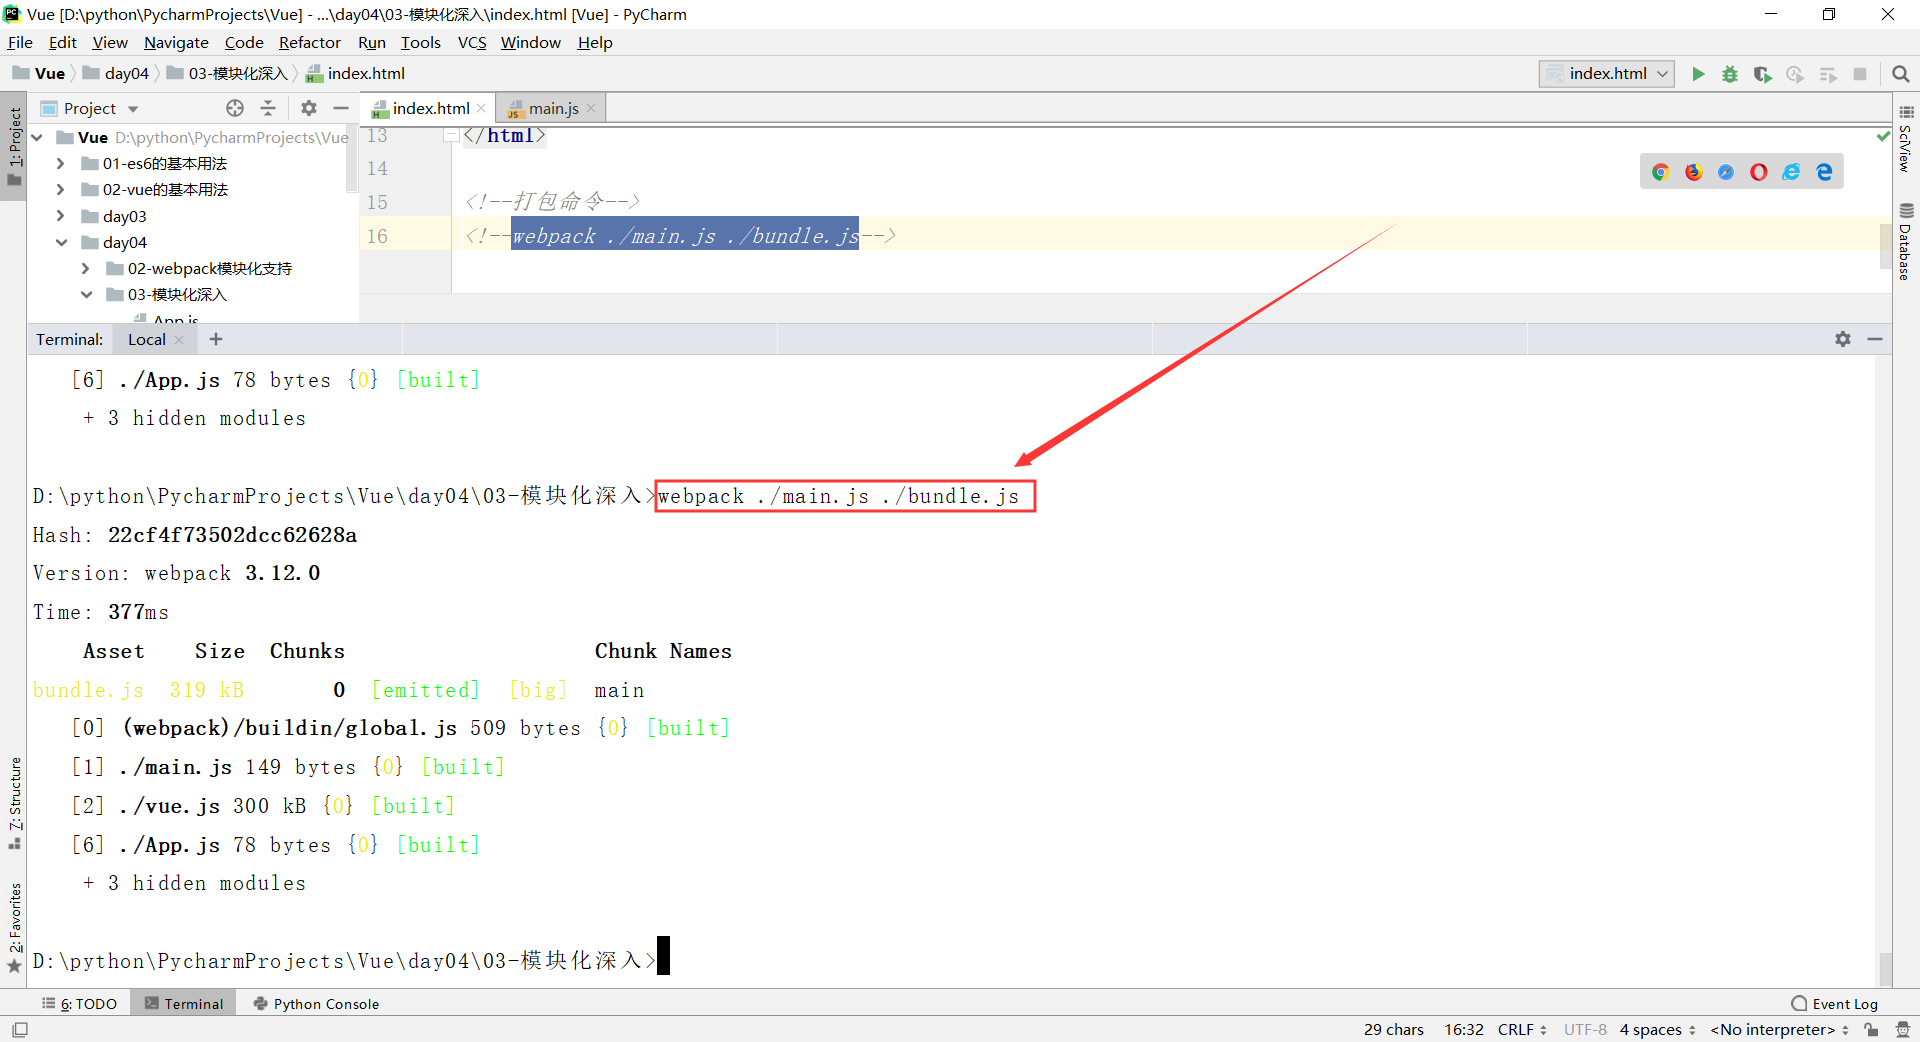Change indentation 4 spaces setting
1920x1042 pixels.
click(x=1657, y=1029)
